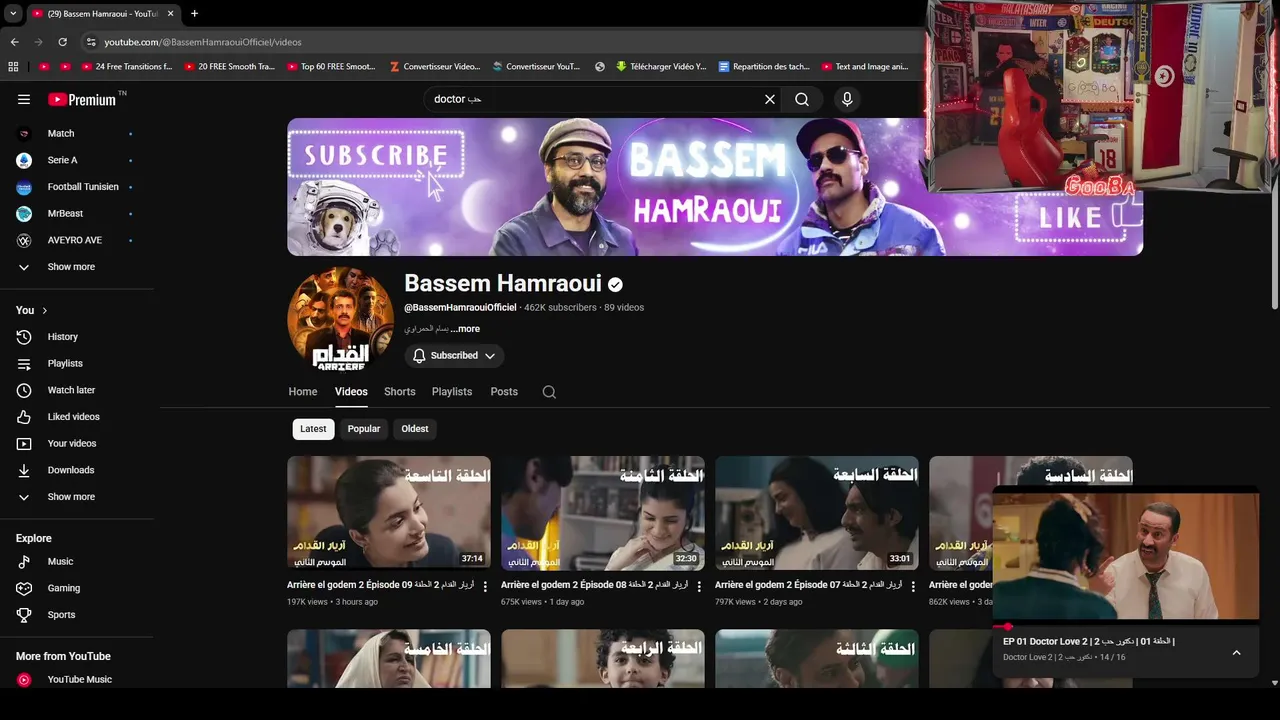The width and height of the screenshot is (1280, 720).
Task: Expand the Doctor Love 2 playlist panel
Action: (x=1236, y=652)
